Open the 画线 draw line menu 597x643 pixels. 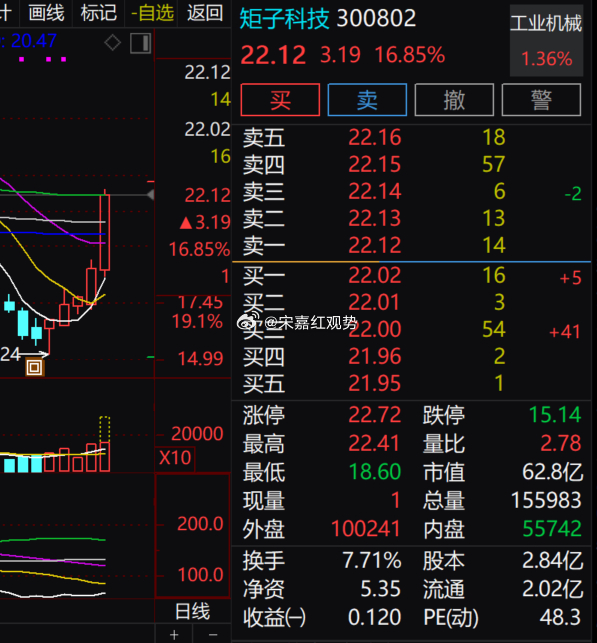point(46,13)
